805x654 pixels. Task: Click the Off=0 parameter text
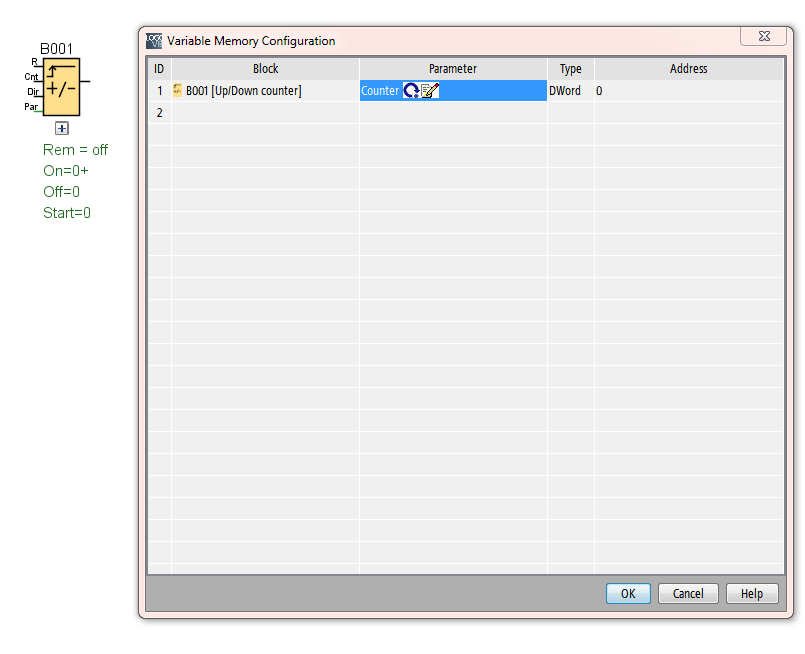[x=62, y=191]
